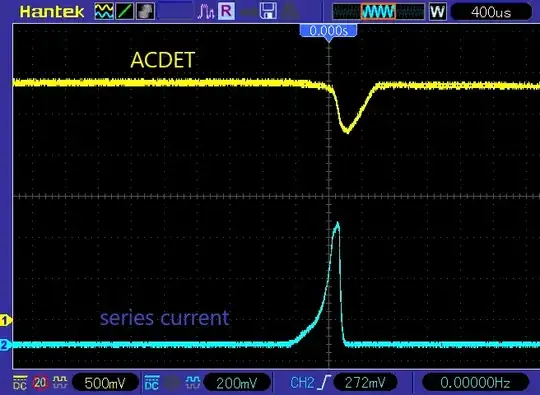
Task: Click the gray persistence display icon
Action: 145,11
